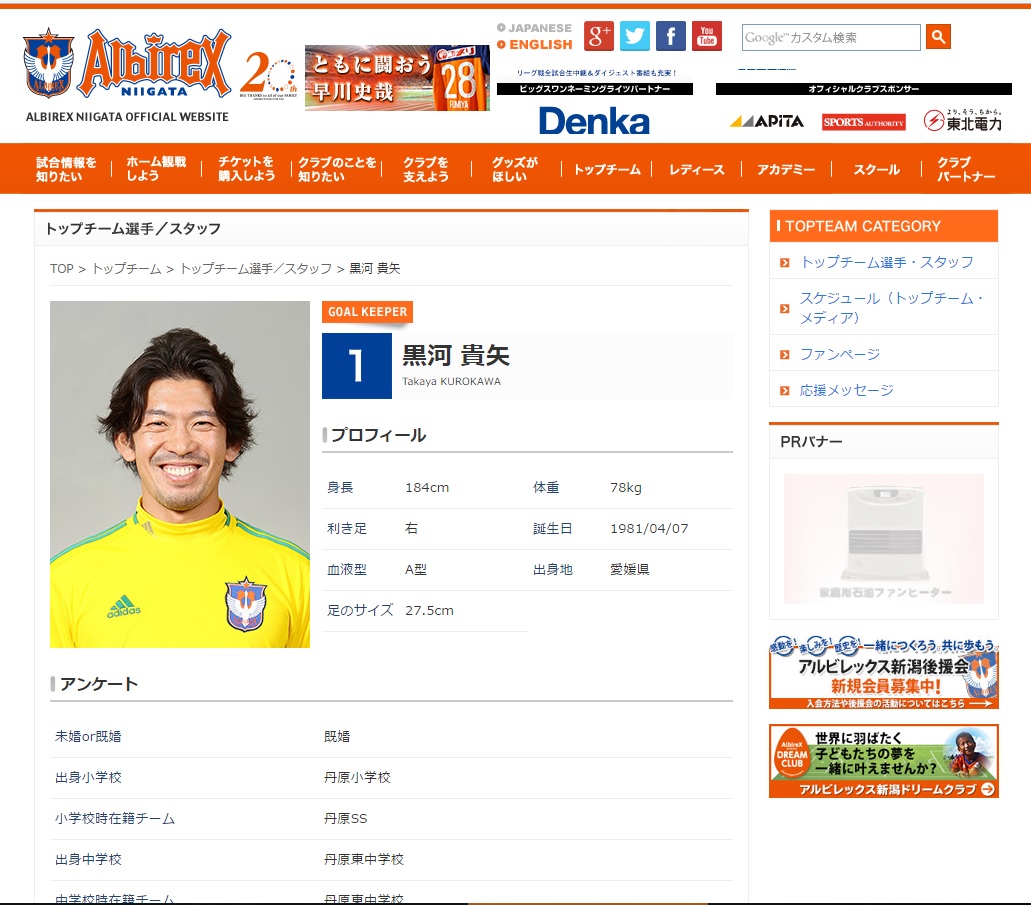Click the Sports Authority sponsor logo
The image size is (1031, 905).
(863, 122)
